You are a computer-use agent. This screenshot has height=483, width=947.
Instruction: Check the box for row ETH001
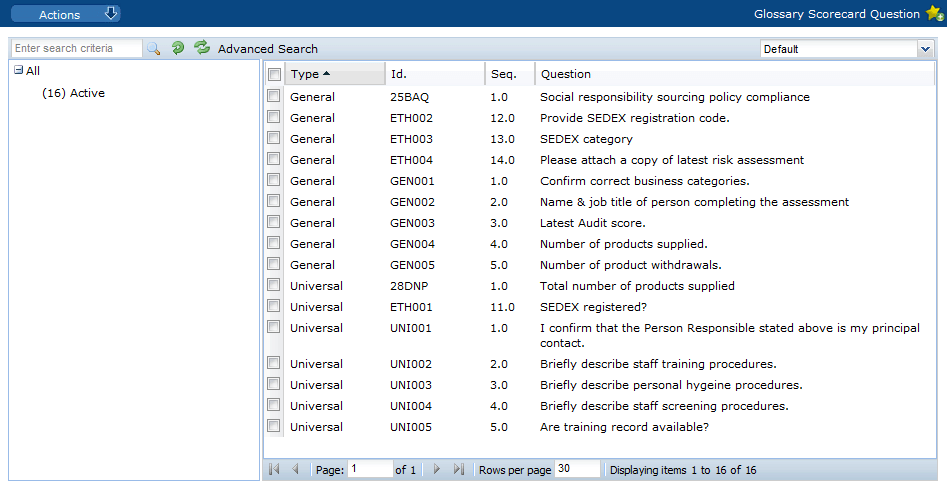click(x=274, y=305)
